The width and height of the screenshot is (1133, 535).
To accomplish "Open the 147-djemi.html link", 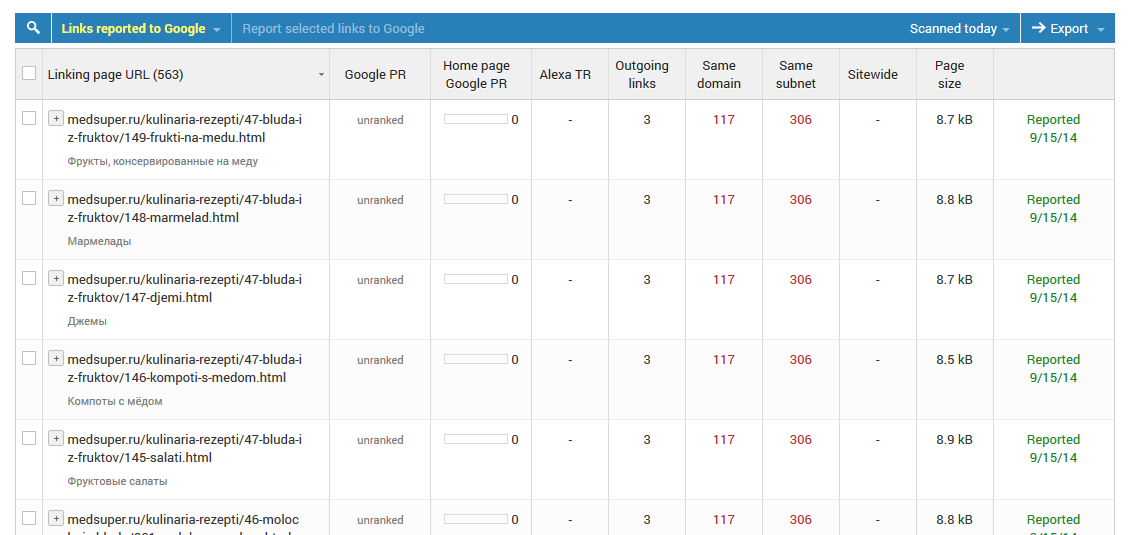I will pos(184,288).
